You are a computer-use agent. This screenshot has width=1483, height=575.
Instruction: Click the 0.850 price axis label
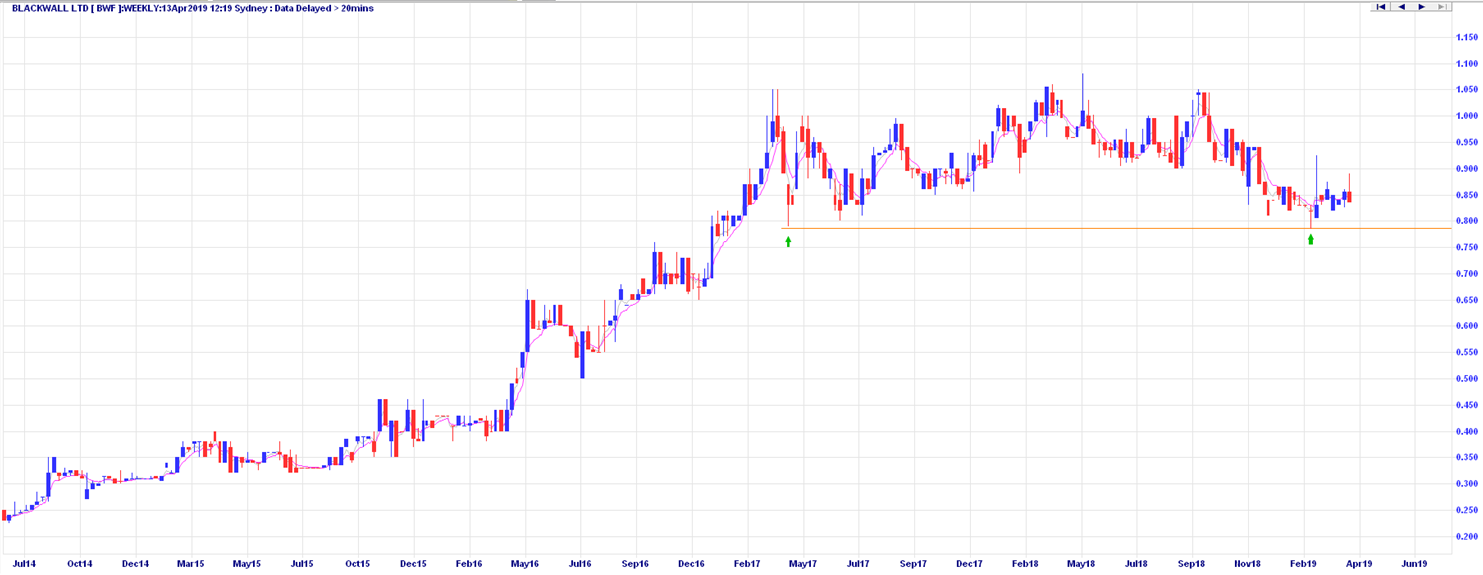[x=1467, y=195]
